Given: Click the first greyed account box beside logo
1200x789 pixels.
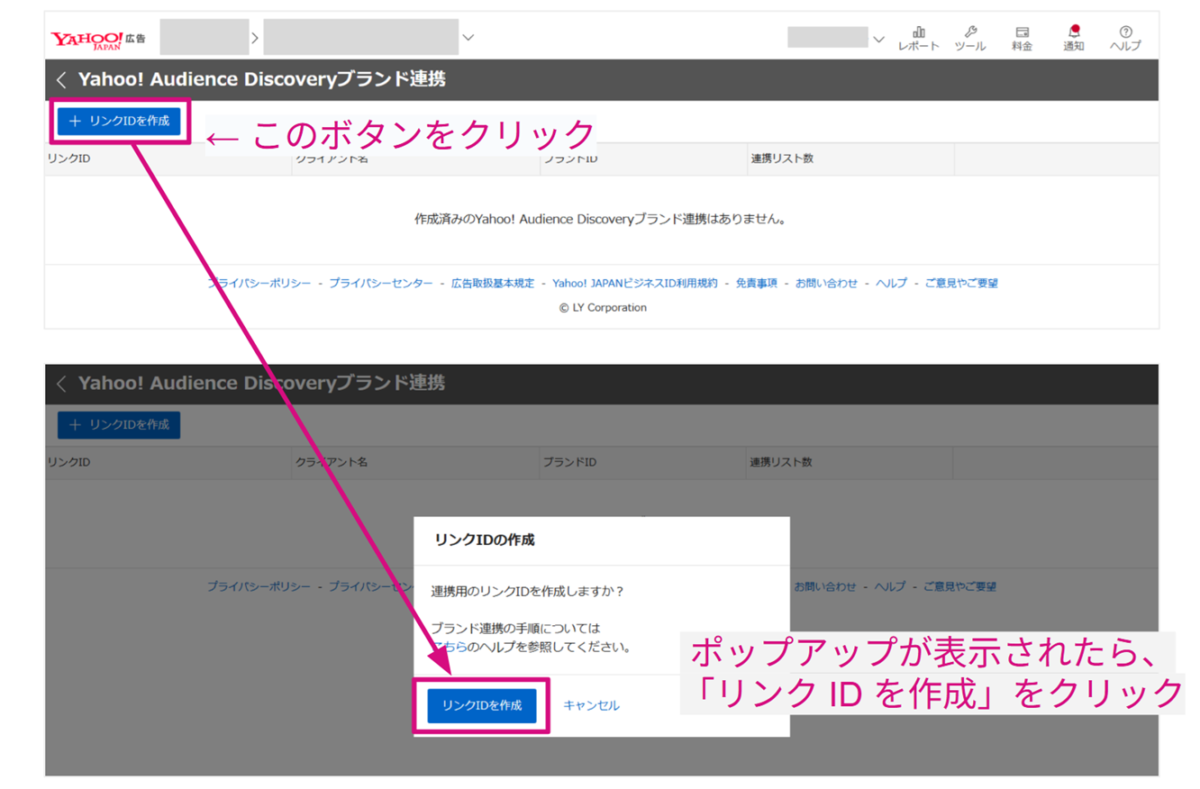Looking at the screenshot, I should pos(204,37).
